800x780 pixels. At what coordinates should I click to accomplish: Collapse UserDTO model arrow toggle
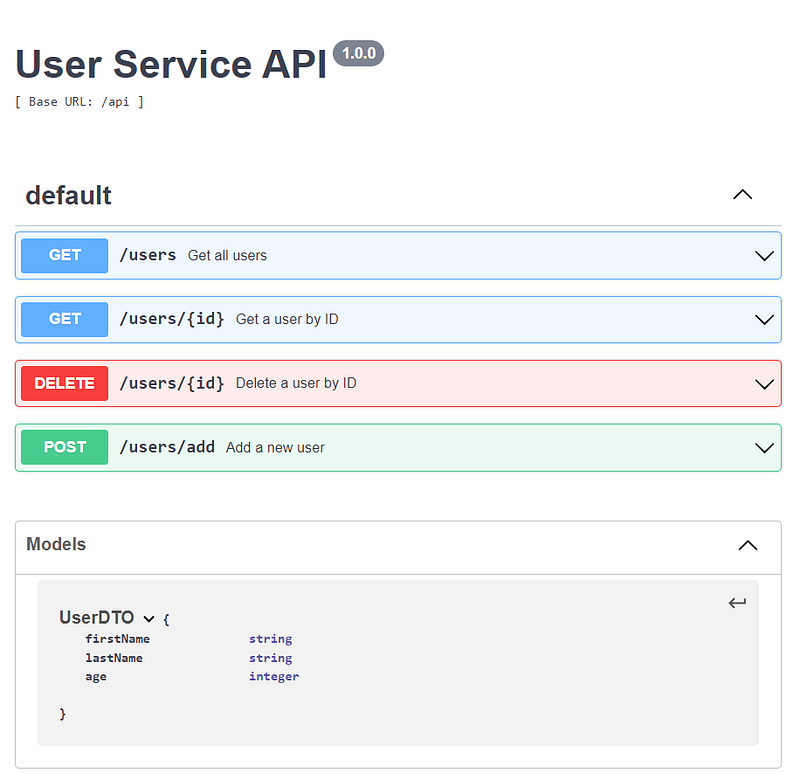148,619
